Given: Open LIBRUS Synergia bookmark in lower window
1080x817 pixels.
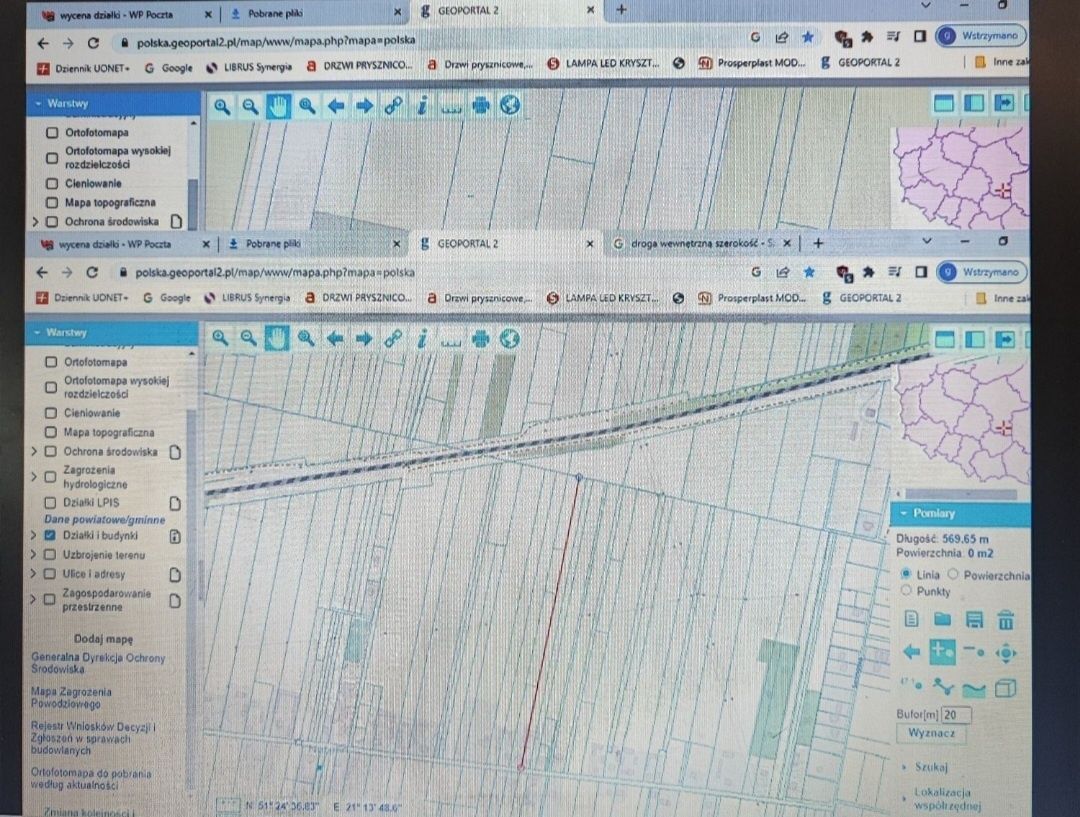Looking at the screenshot, I should coord(247,298).
